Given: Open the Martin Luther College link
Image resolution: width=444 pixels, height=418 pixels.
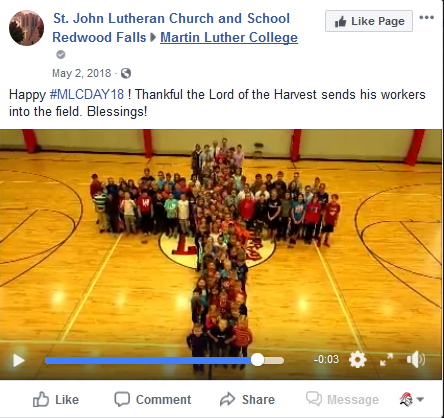Looking at the screenshot, I should (x=229, y=37).
